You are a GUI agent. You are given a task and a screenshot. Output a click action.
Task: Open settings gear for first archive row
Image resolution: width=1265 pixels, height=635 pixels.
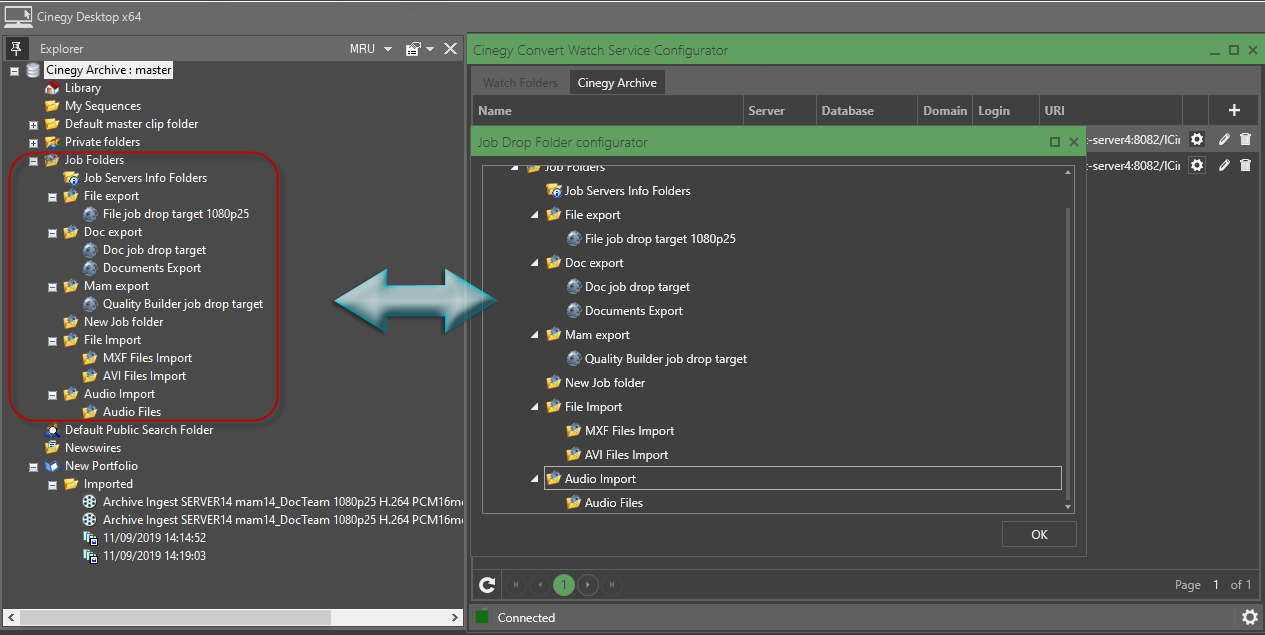(1197, 140)
